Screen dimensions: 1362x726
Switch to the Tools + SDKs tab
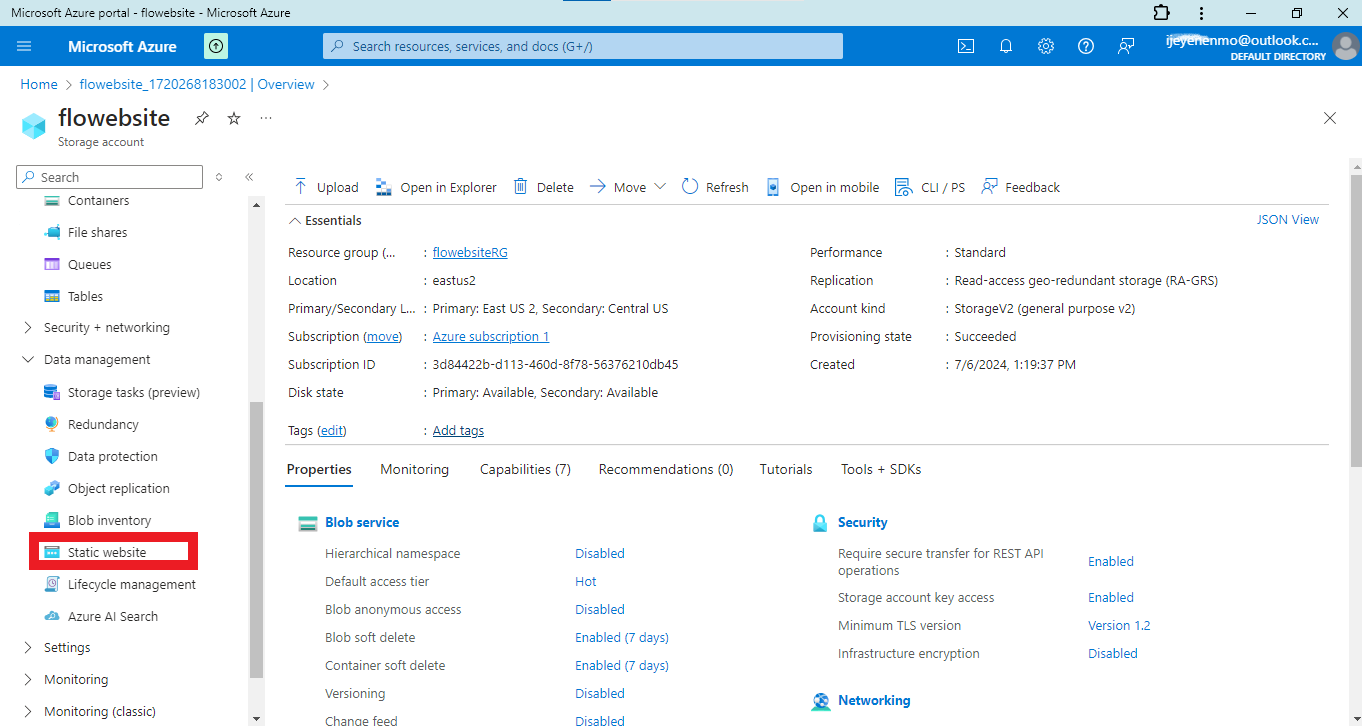pyautogui.click(x=881, y=469)
